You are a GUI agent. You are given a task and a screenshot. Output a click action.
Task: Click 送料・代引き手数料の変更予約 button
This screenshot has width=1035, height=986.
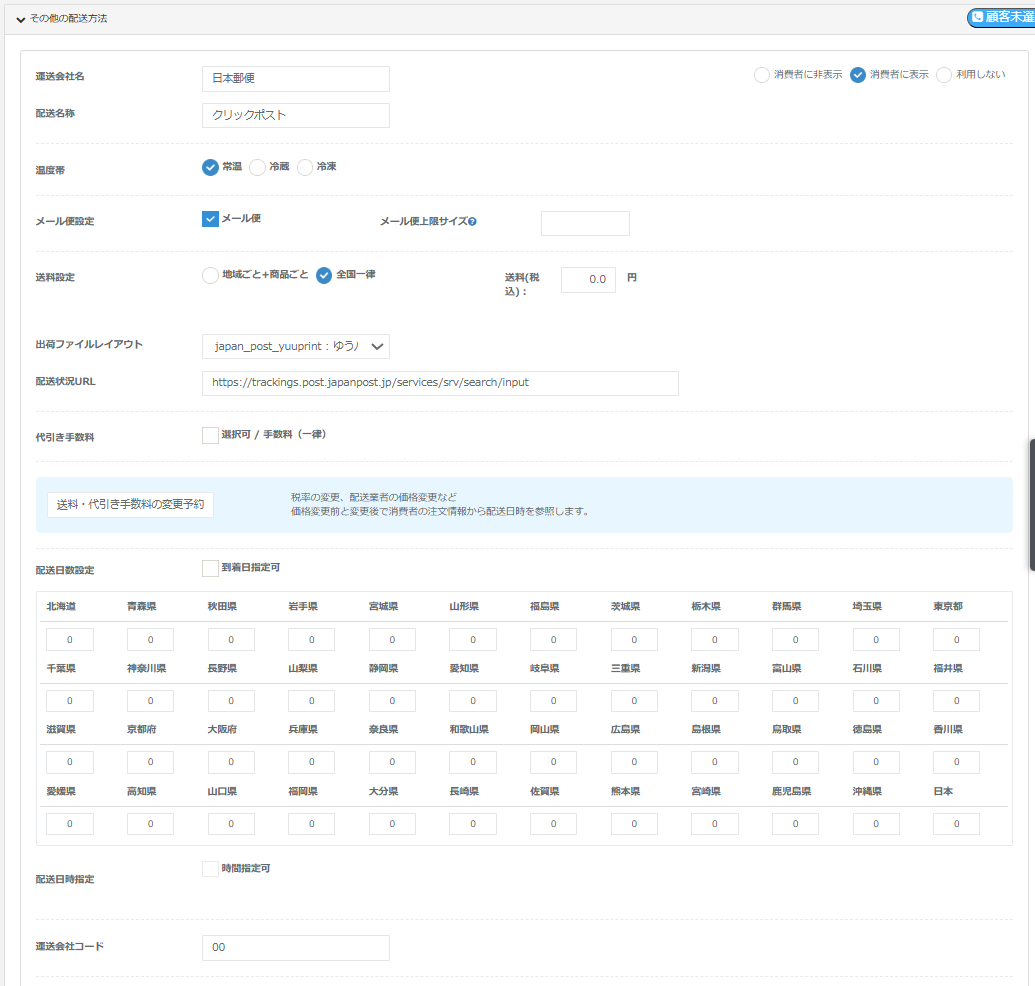(x=131, y=505)
